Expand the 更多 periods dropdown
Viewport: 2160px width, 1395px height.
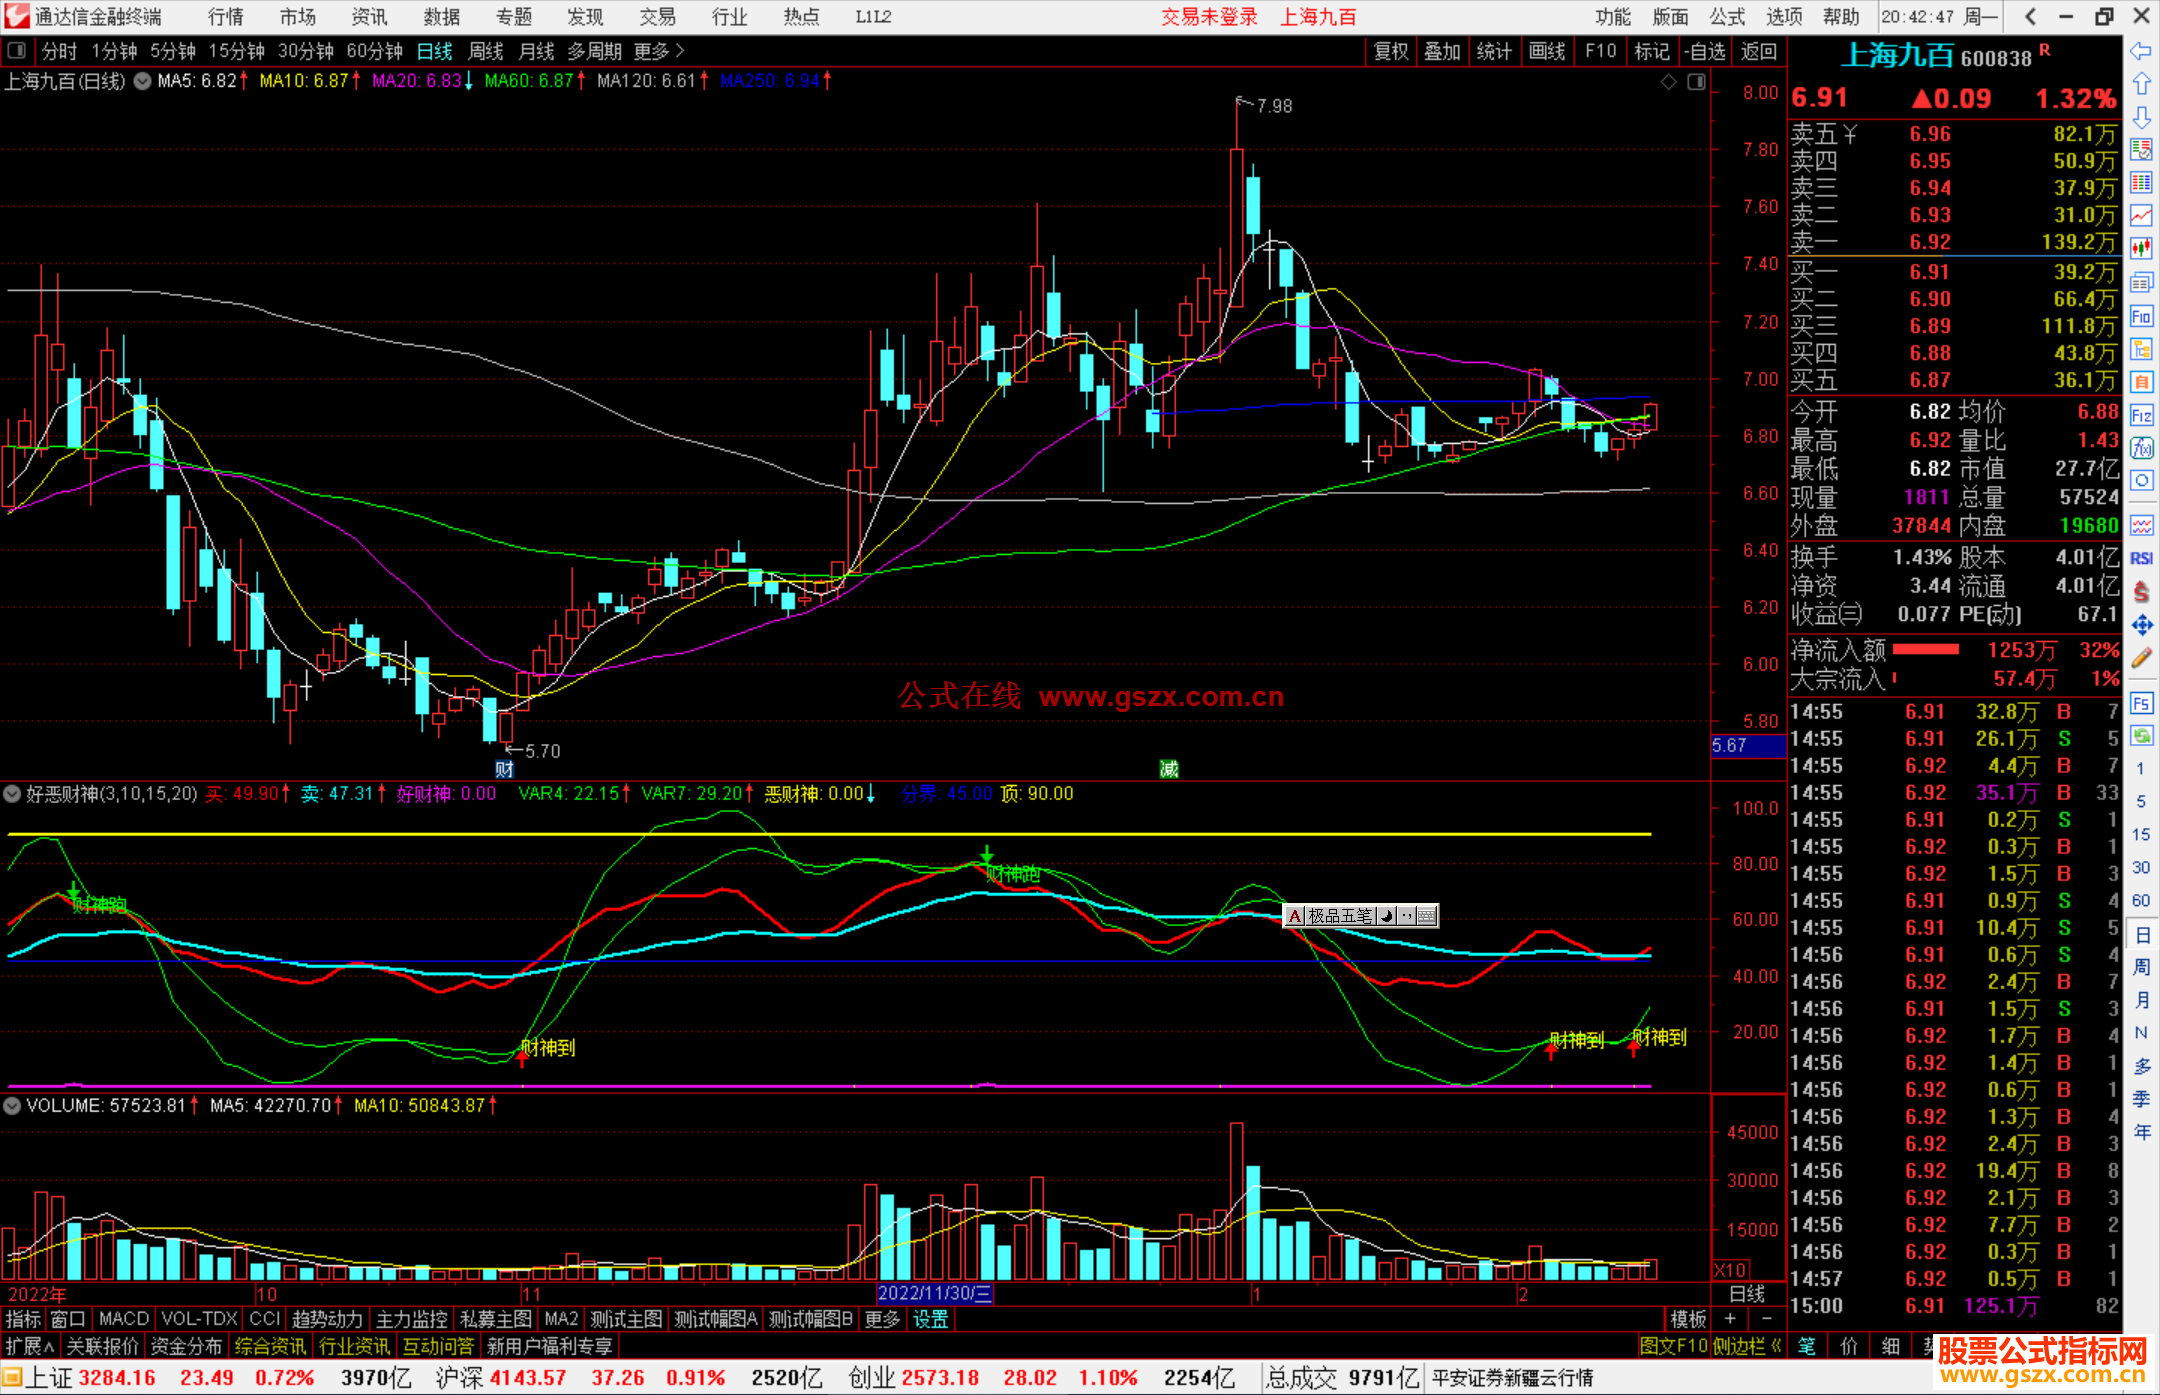pos(659,51)
